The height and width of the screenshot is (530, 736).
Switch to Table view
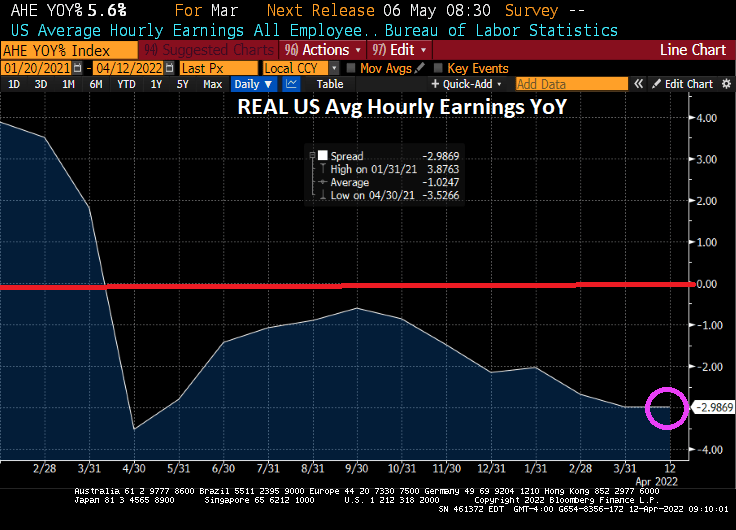click(x=330, y=84)
